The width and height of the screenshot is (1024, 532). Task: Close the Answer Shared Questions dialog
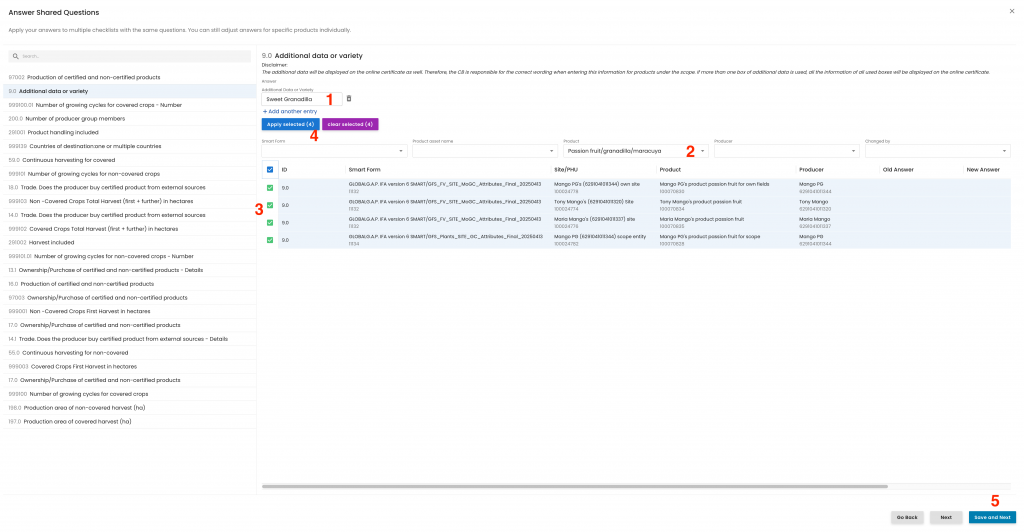click(1013, 11)
